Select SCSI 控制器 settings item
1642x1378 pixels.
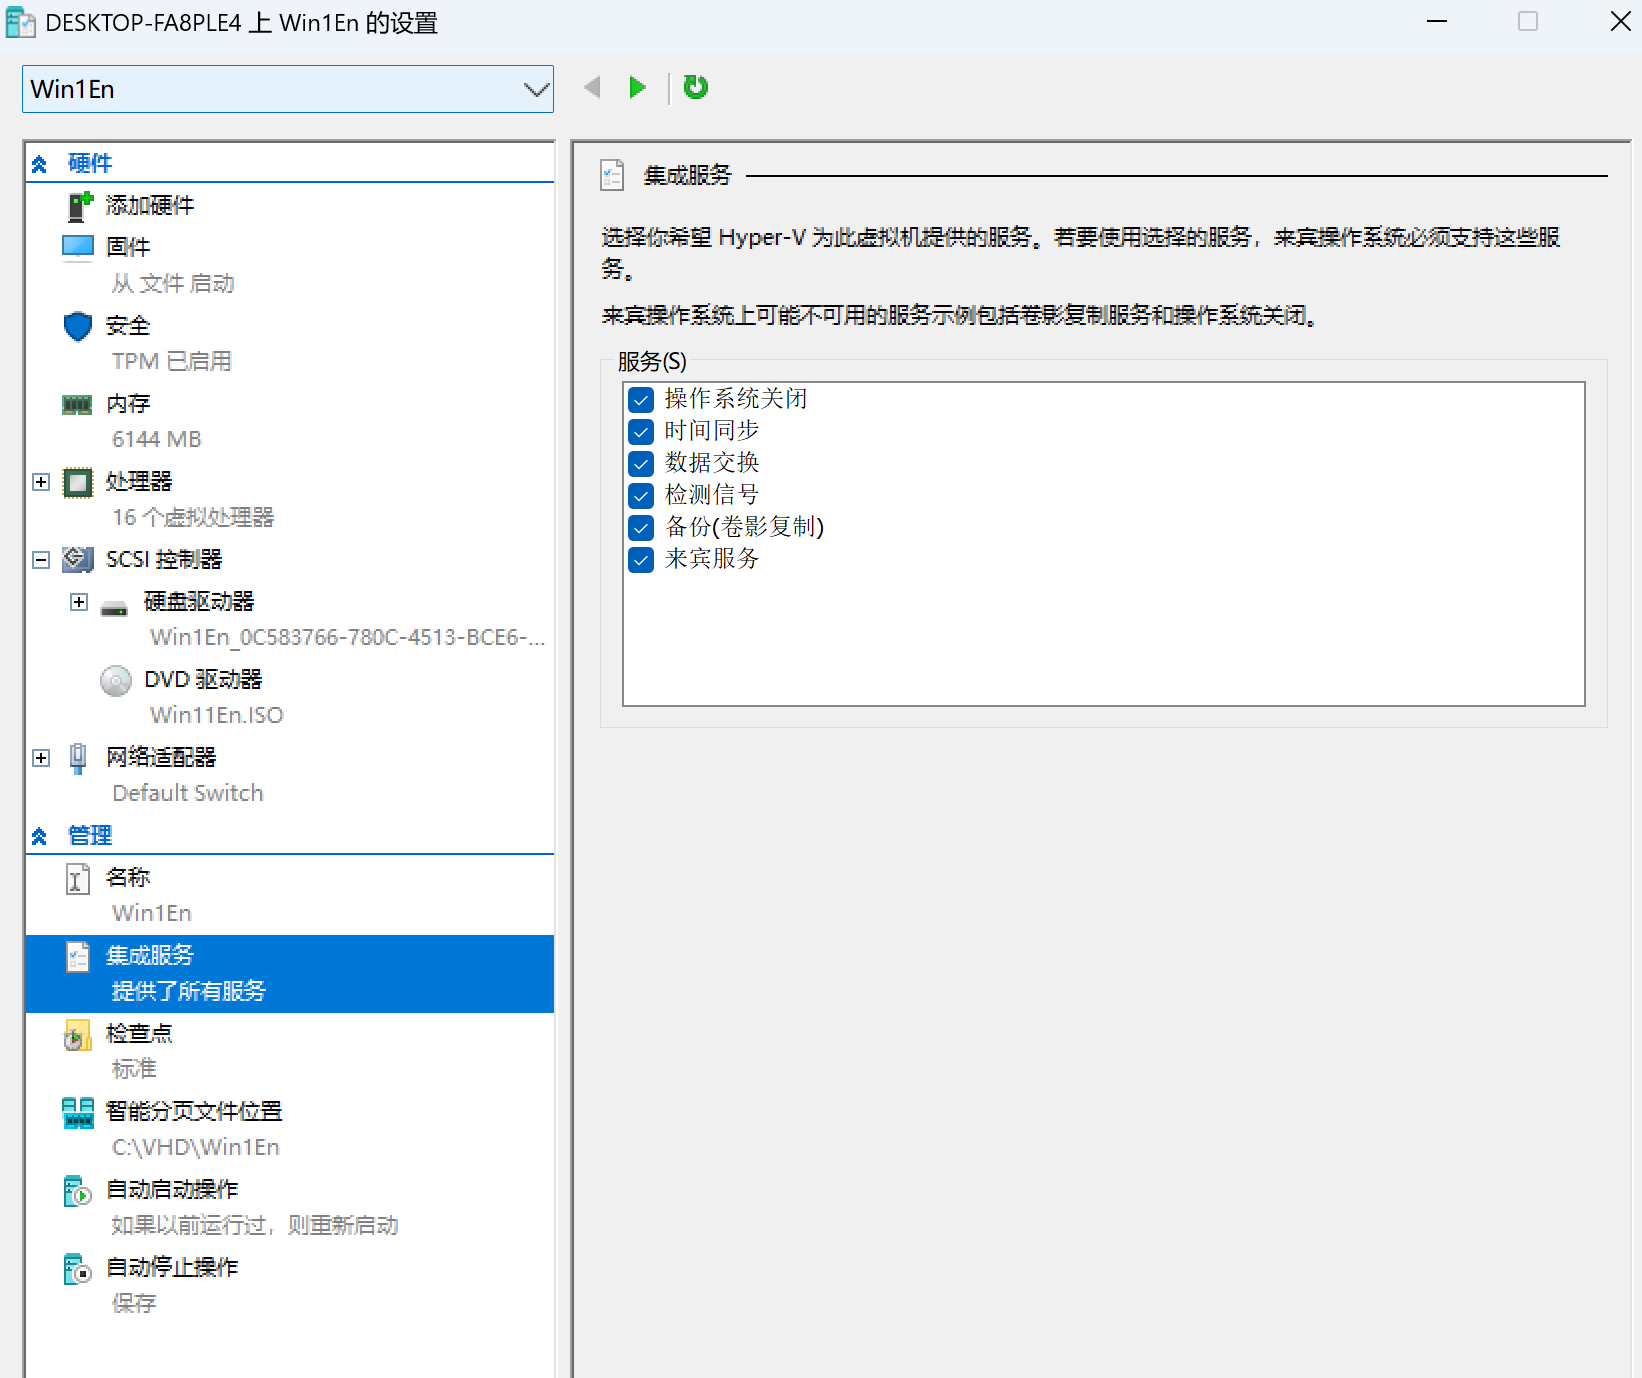164,560
